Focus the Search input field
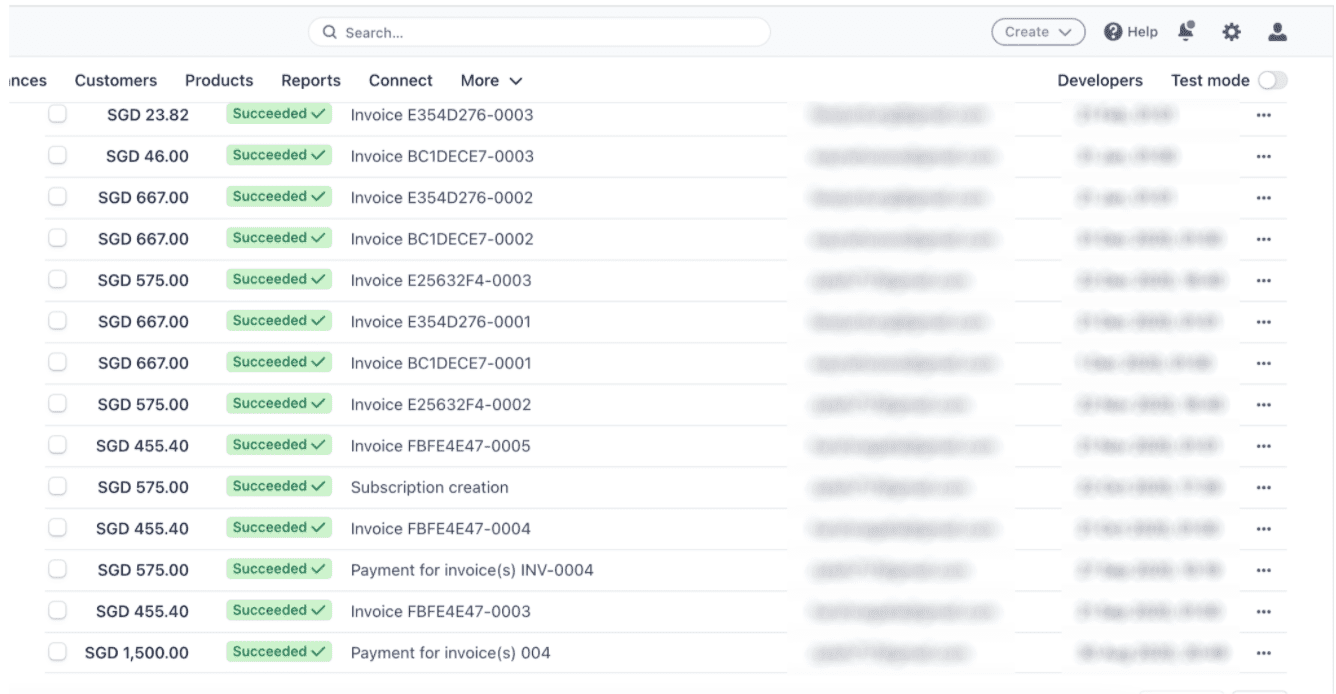 click(540, 32)
